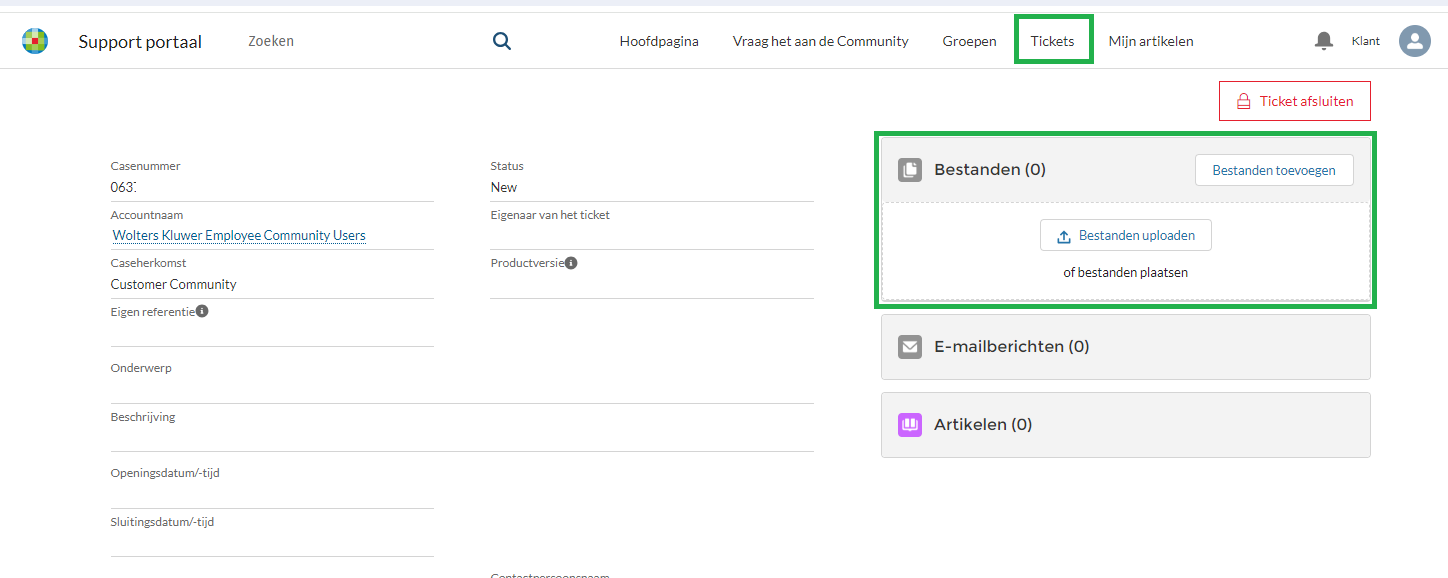Click the Support portaal logo icon

[35, 40]
